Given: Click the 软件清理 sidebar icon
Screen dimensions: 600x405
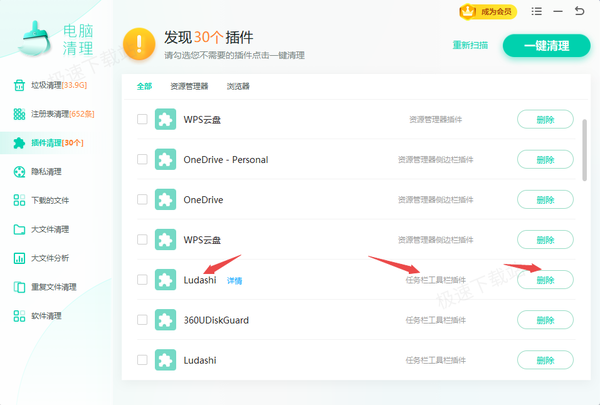Looking at the screenshot, I should (x=19, y=316).
